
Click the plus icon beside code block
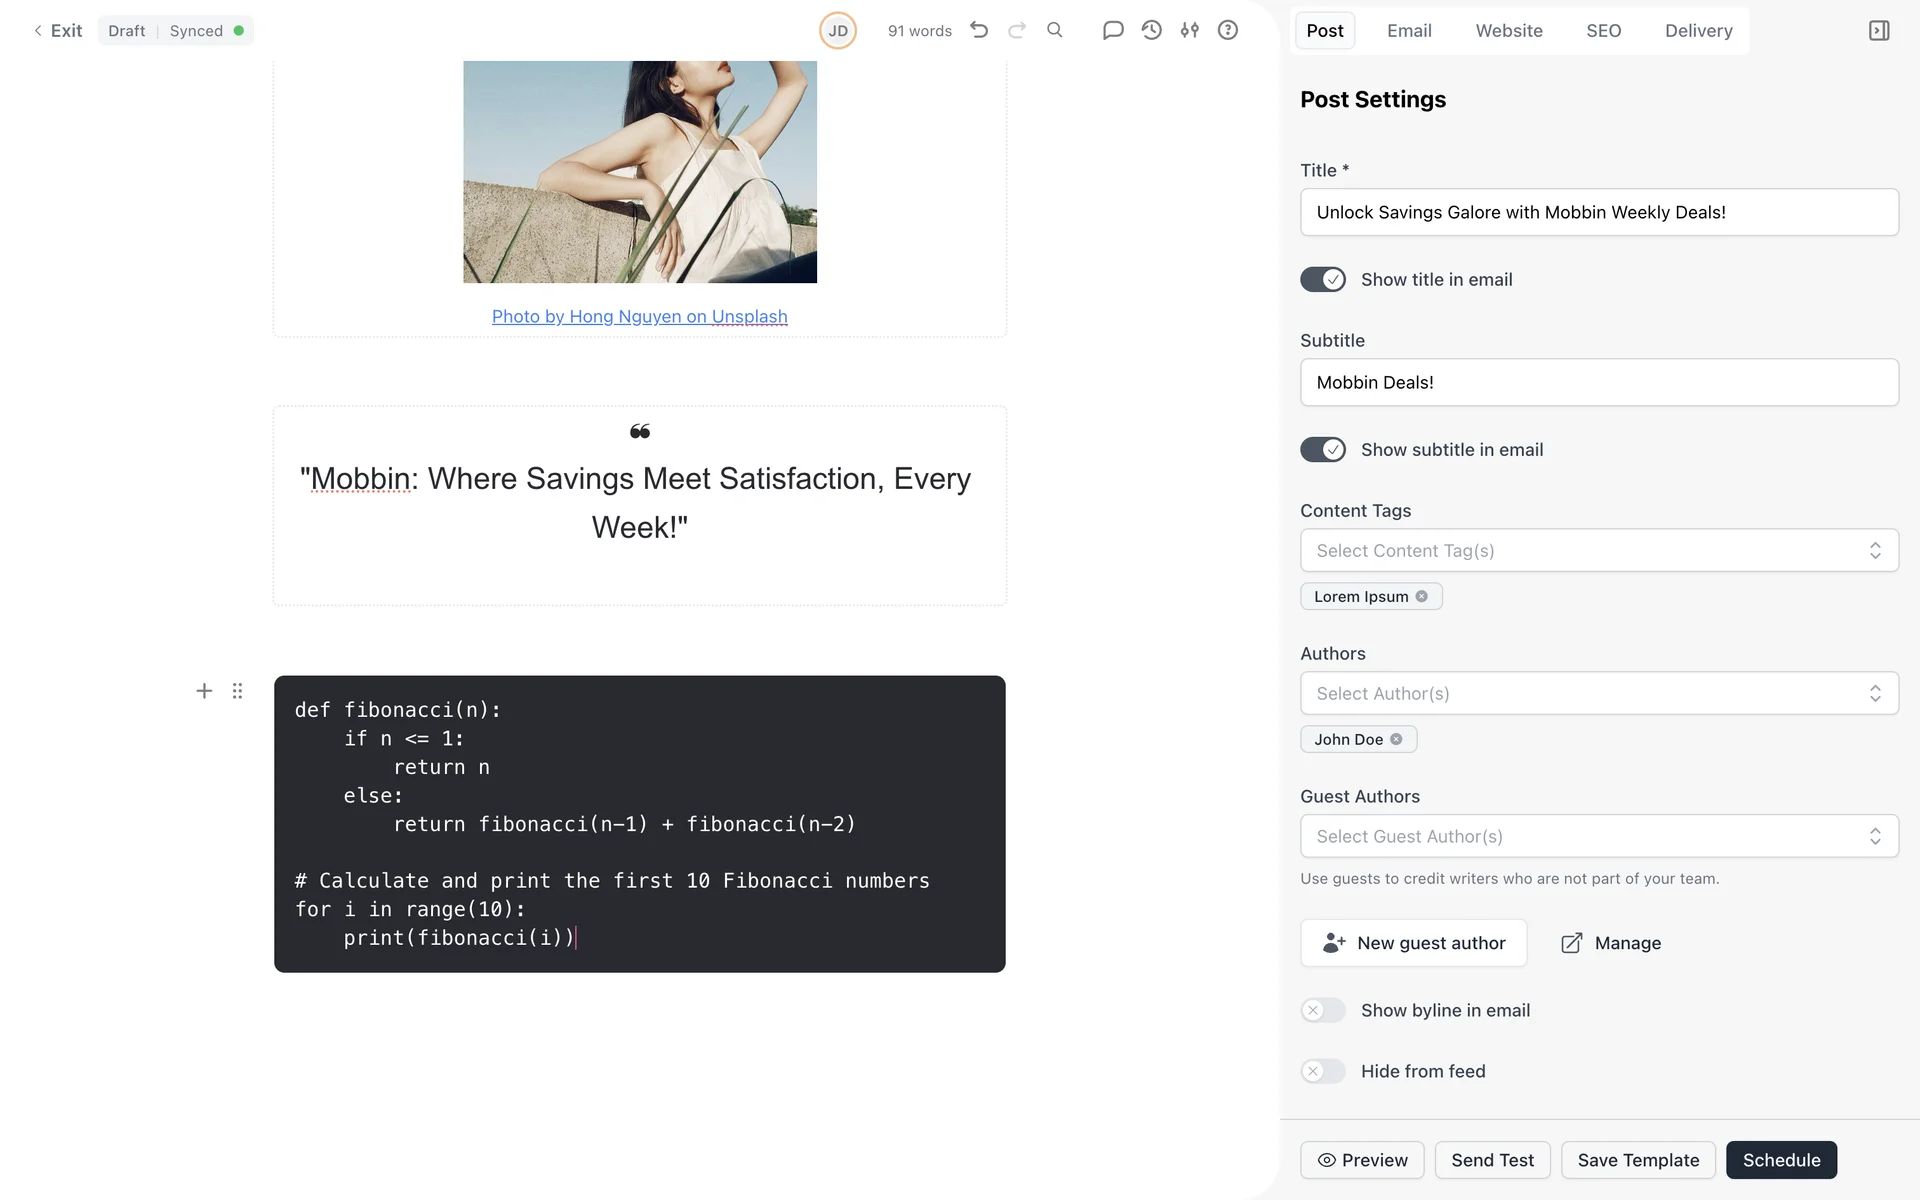tap(204, 691)
